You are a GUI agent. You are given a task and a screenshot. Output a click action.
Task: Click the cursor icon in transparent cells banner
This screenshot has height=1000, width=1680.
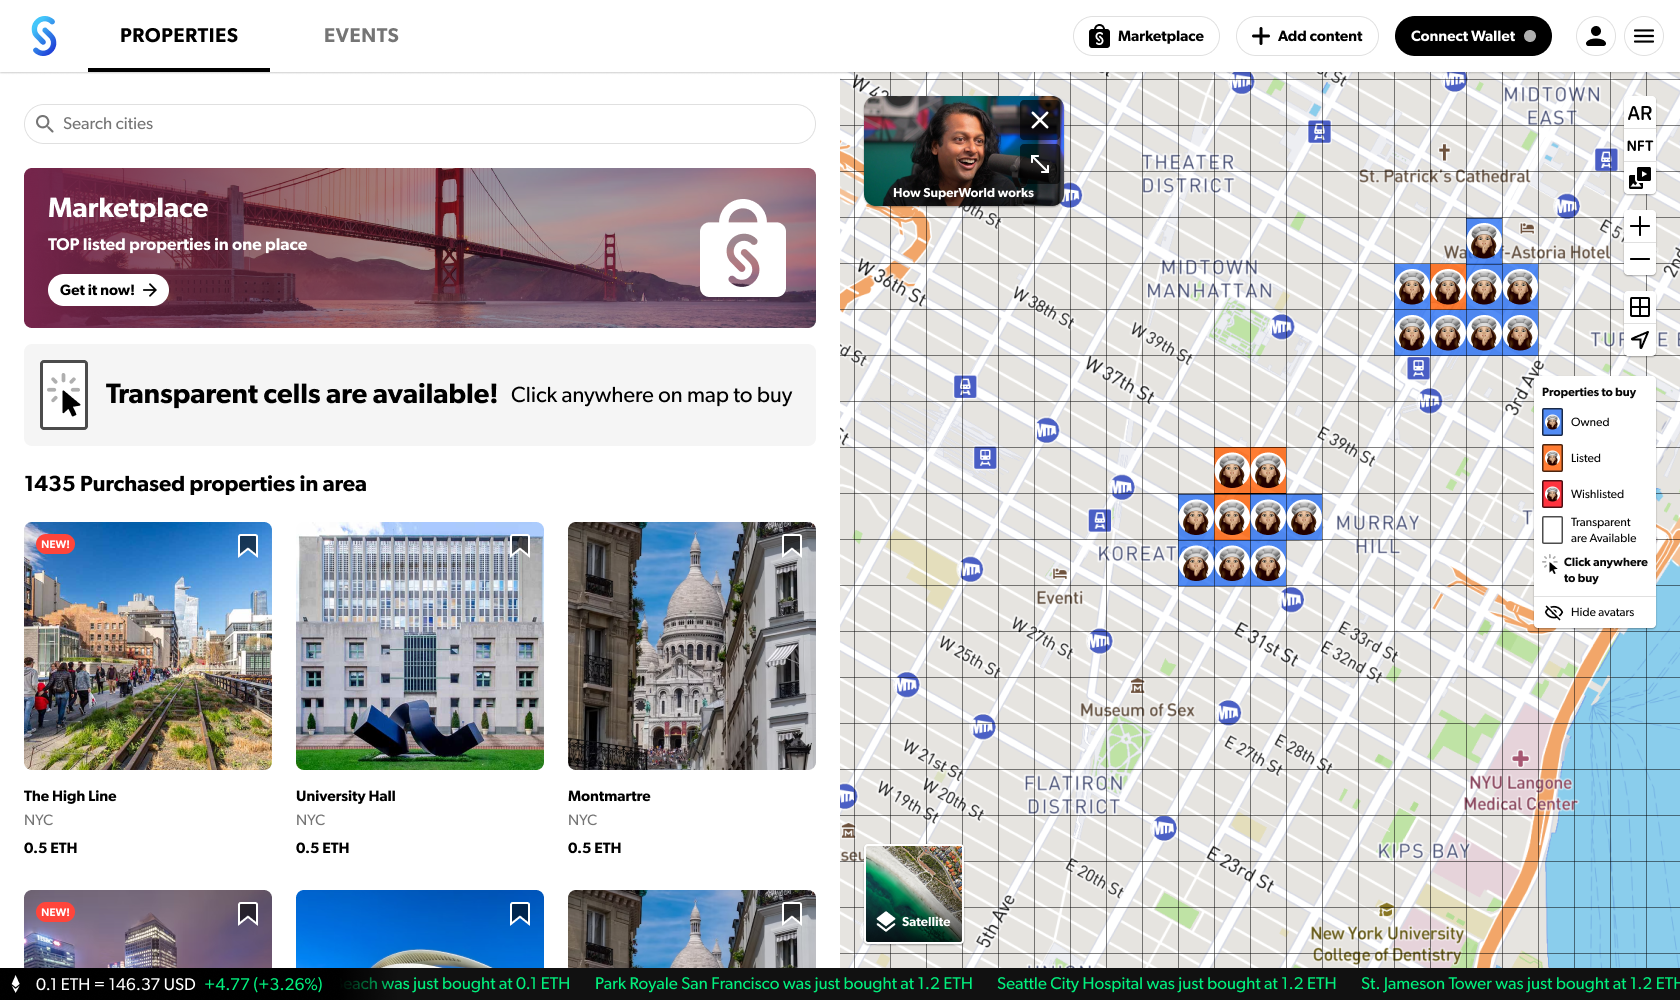pos(64,395)
